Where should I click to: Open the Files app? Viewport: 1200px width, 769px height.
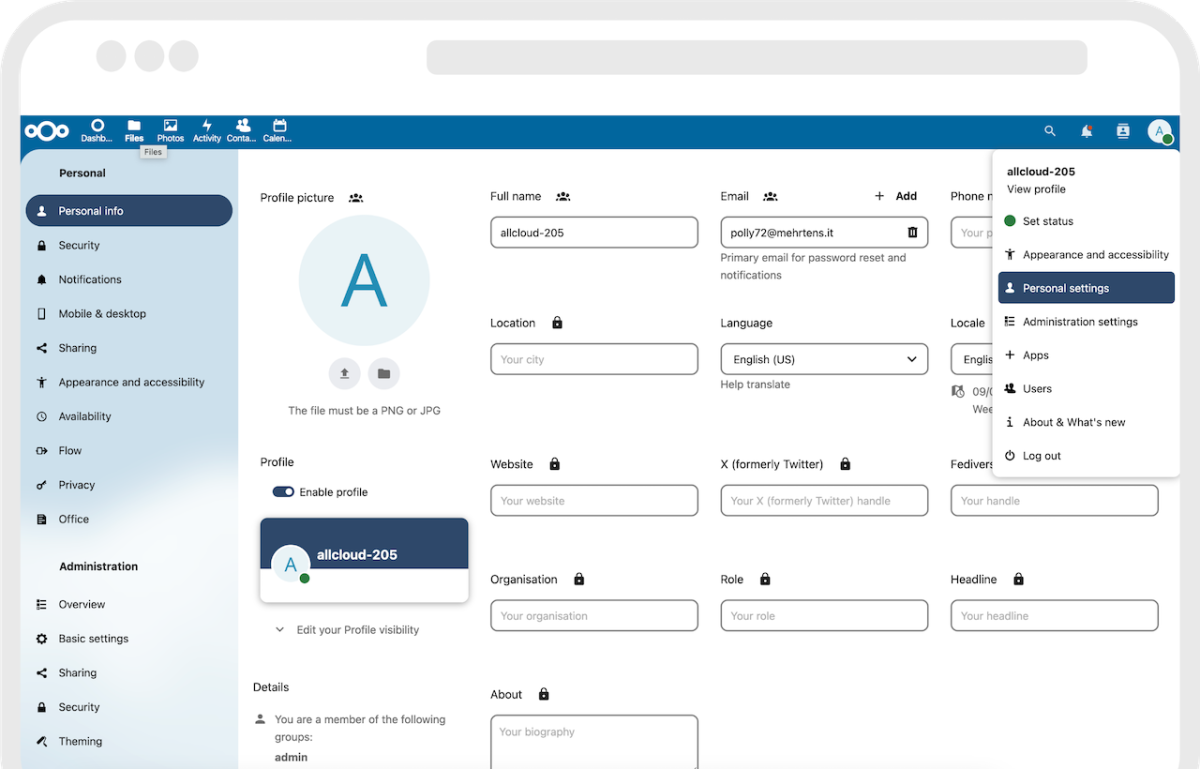(134, 131)
